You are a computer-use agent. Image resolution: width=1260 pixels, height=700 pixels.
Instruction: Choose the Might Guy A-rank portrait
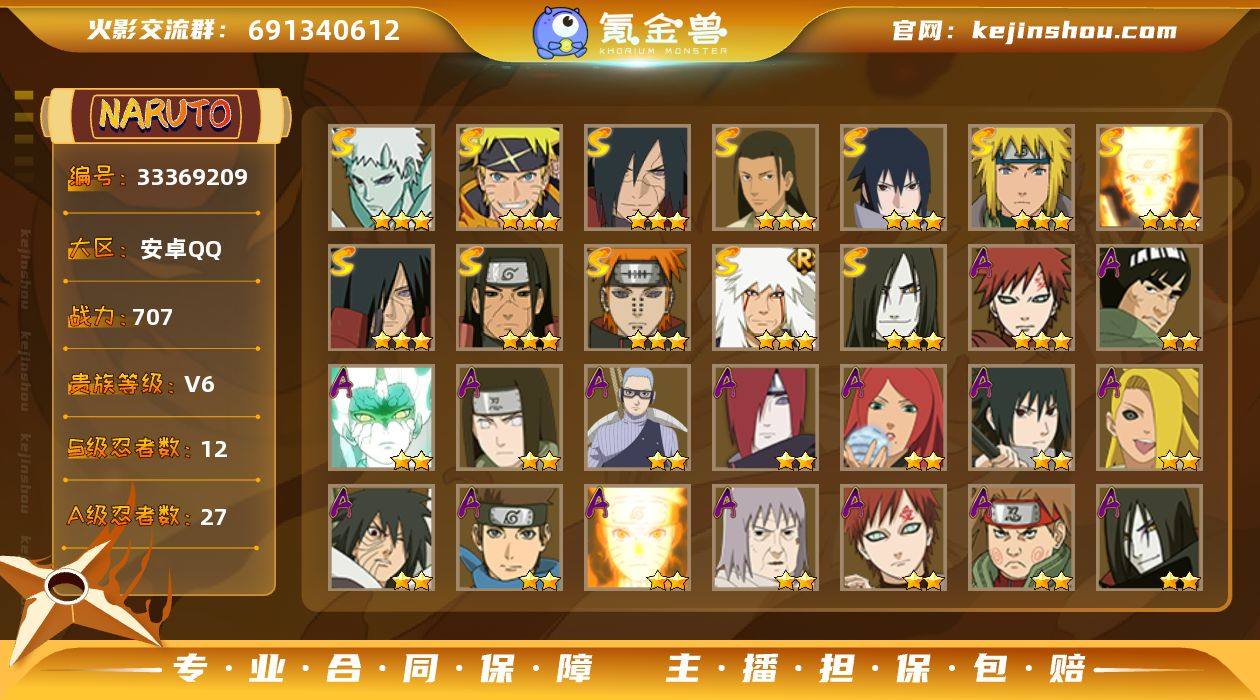tap(1149, 298)
